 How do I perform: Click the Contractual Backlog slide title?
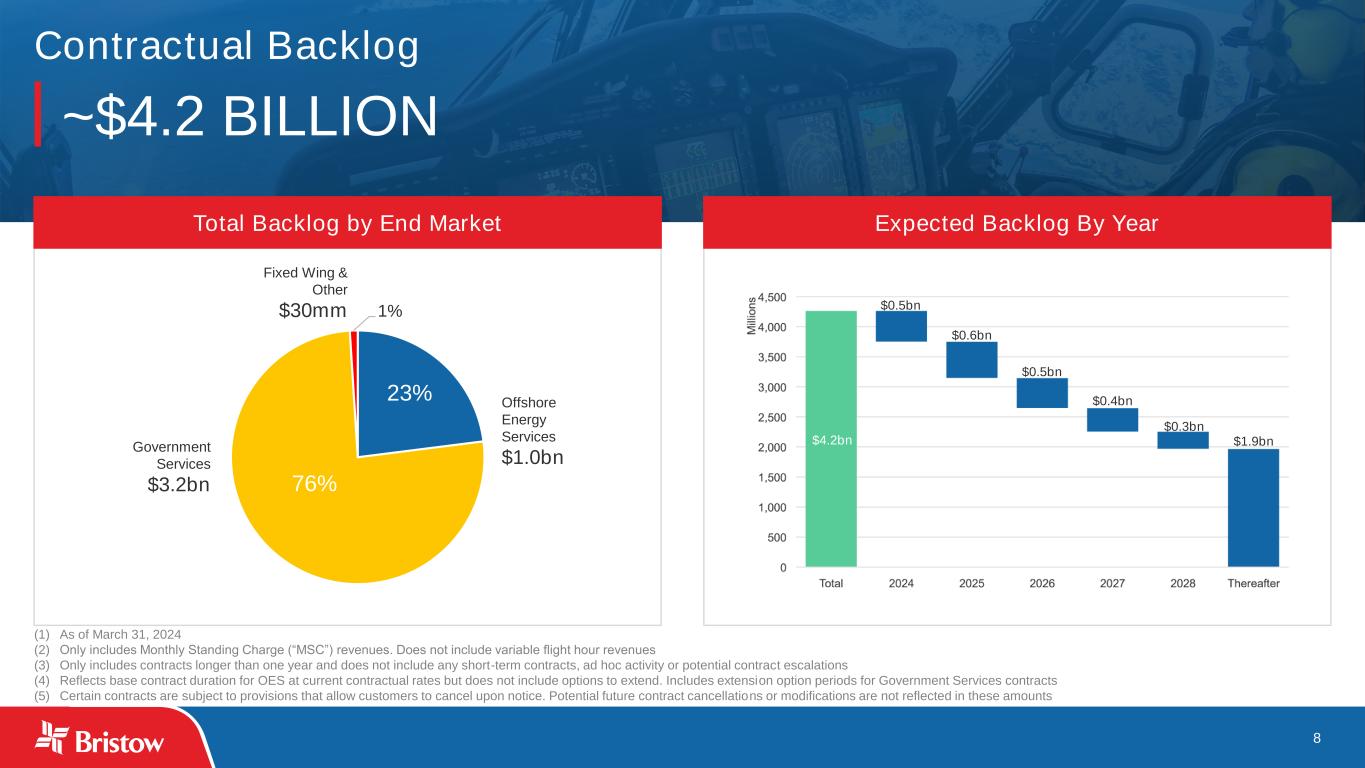[226, 46]
